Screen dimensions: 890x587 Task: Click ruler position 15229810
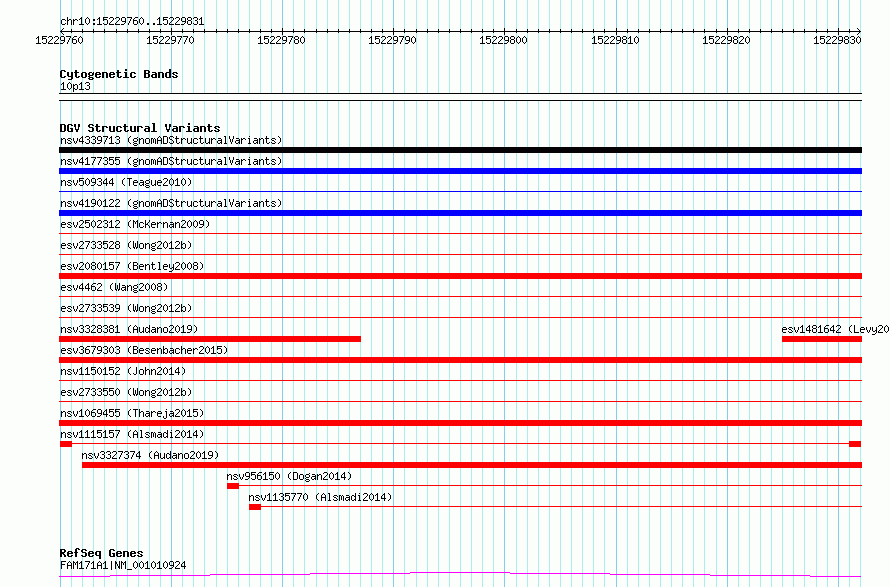pyautogui.click(x=615, y=40)
